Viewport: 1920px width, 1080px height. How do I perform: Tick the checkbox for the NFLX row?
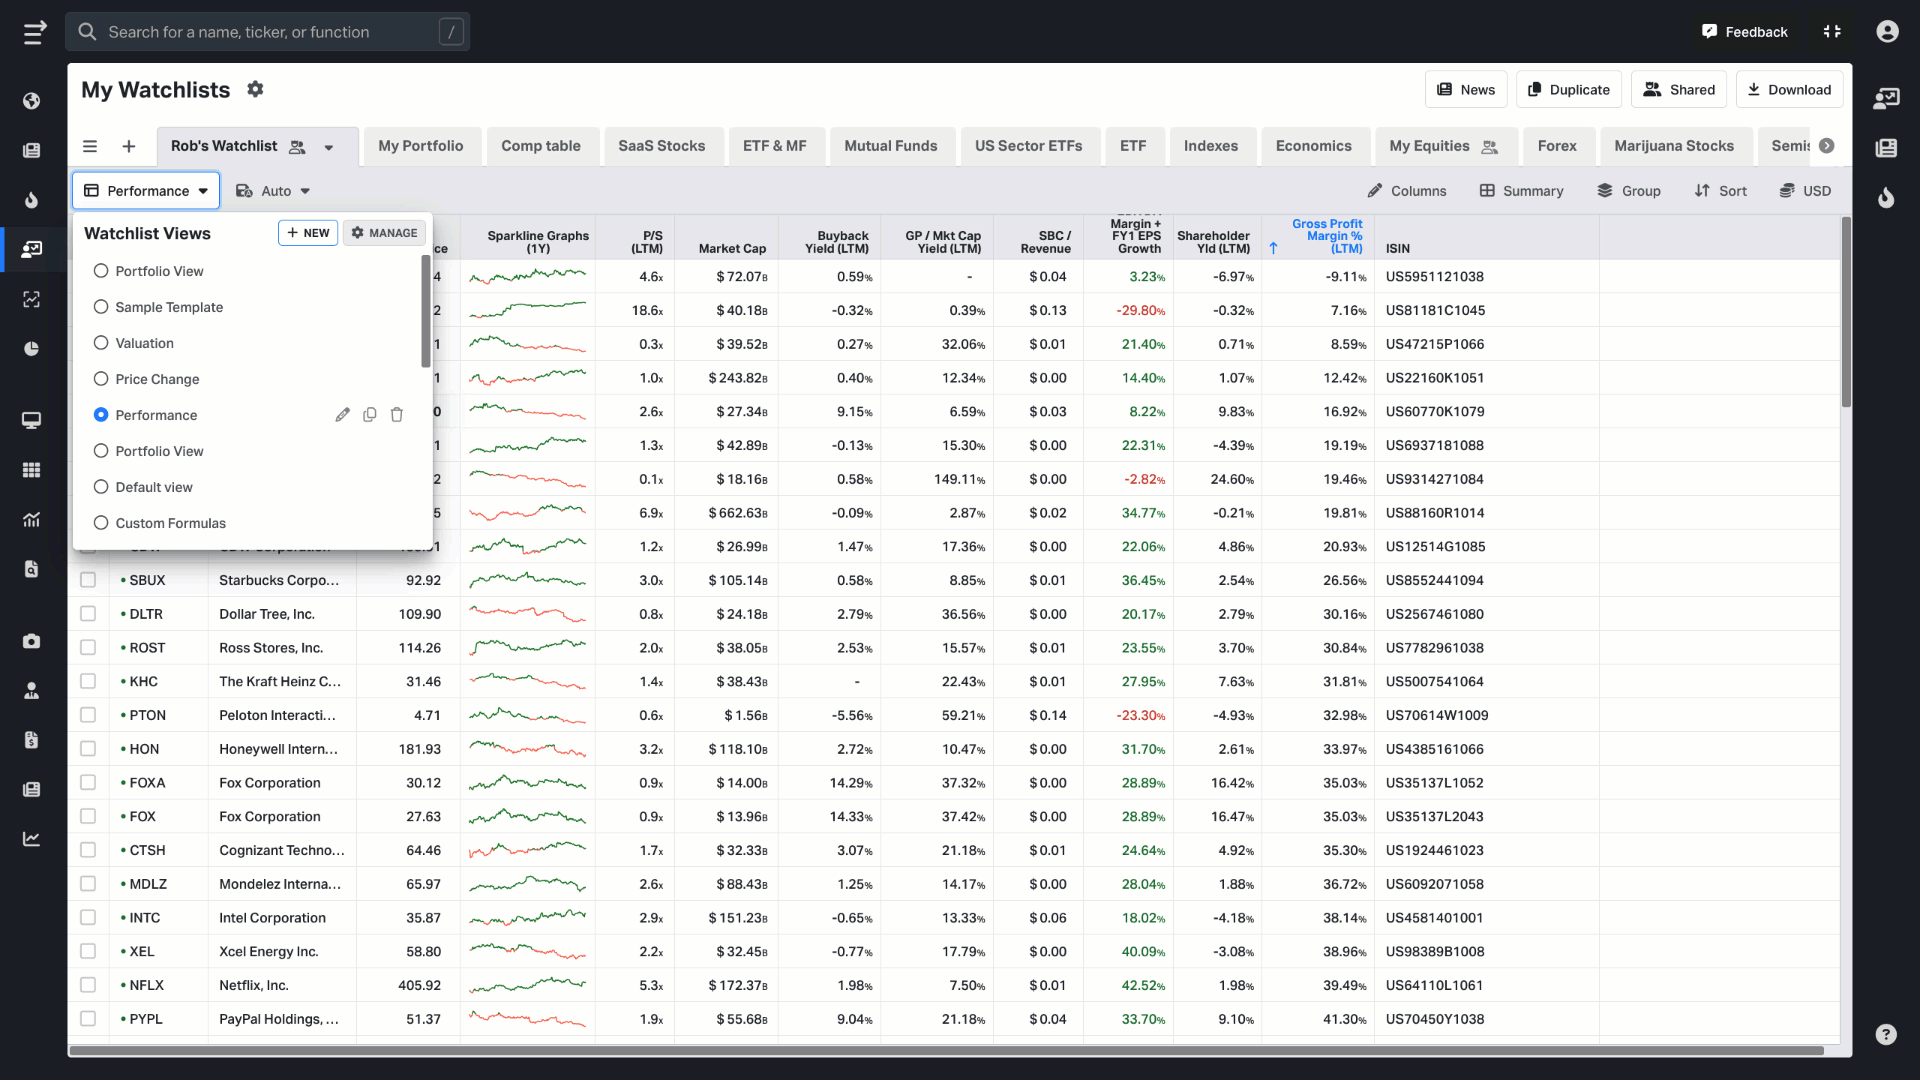click(x=88, y=985)
